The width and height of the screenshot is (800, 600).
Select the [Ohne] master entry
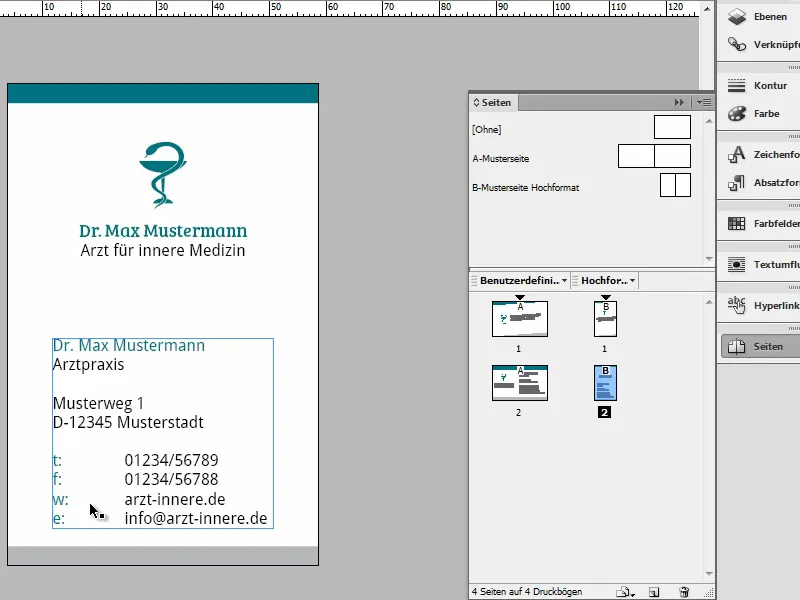coord(487,130)
